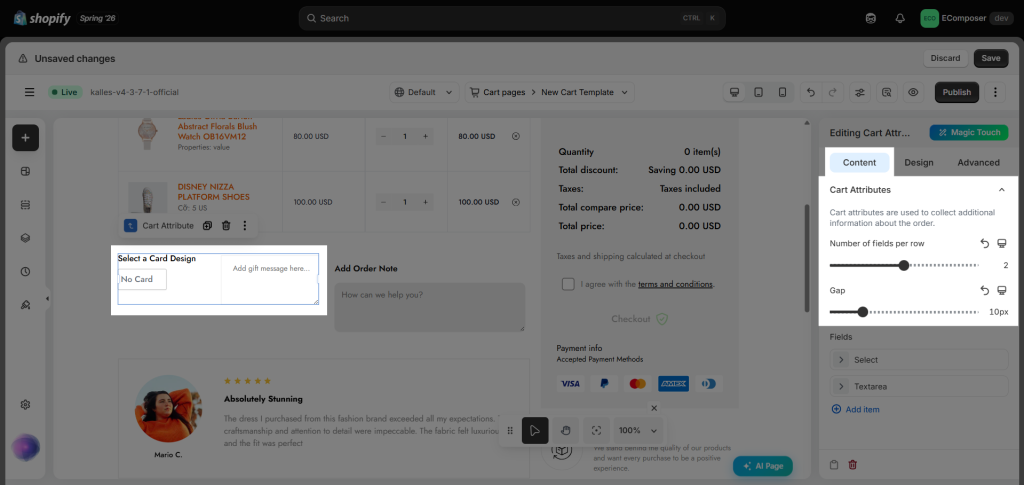Click the Add gift message textarea
The width and height of the screenshot is (1024, 485).
click(270, 279)
